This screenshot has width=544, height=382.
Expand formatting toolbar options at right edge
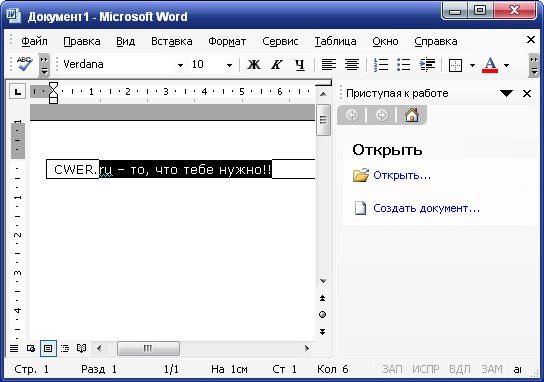click(534, 65)
